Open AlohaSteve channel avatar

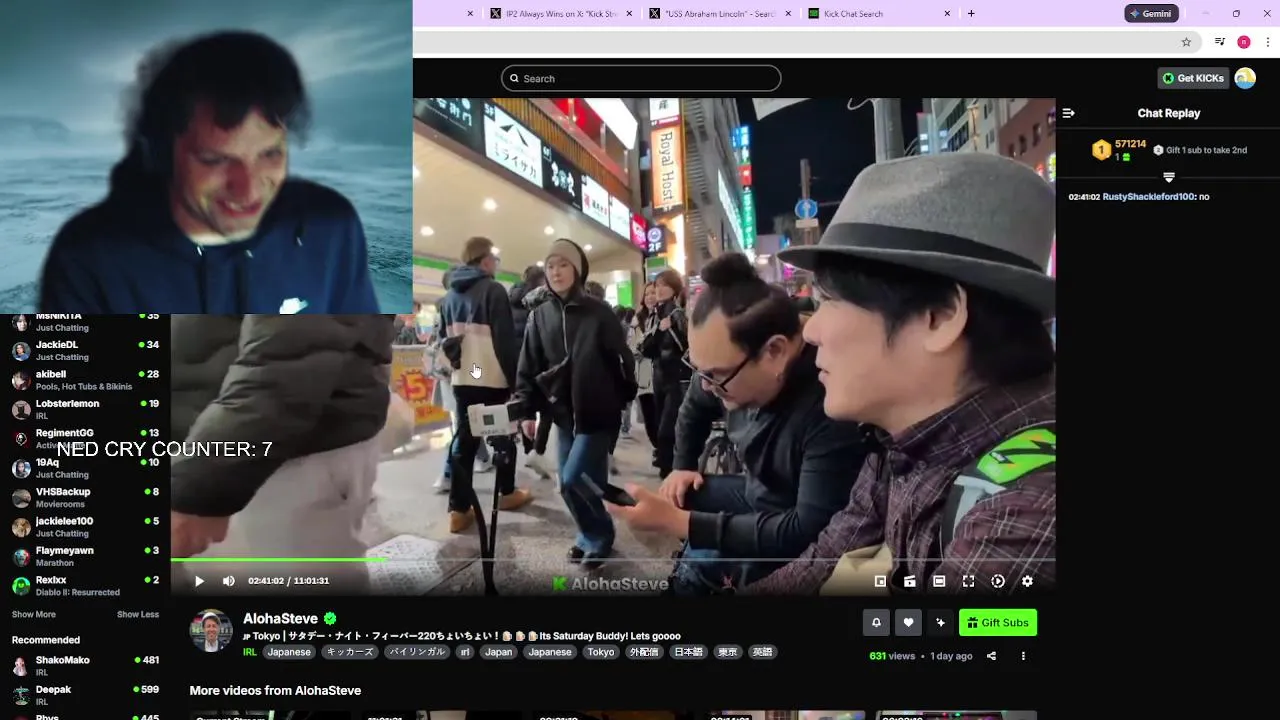(x=211, y=630)
